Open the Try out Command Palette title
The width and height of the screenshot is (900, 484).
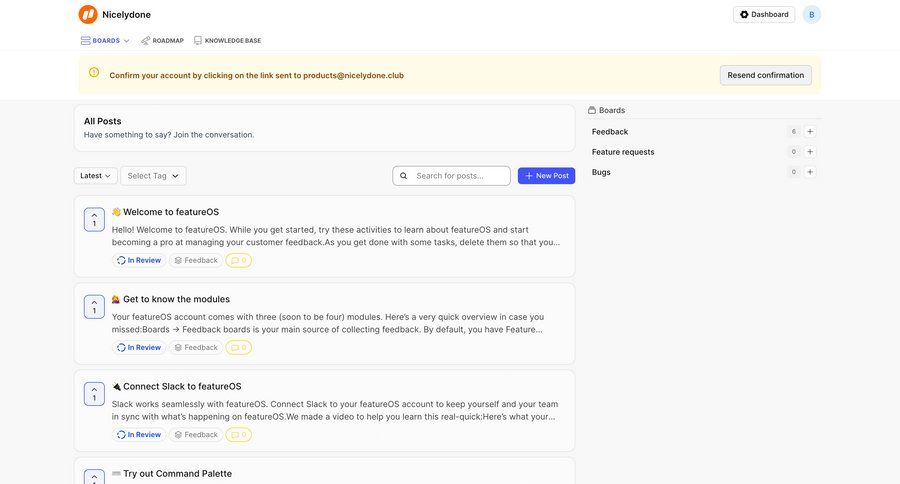point(172,474)
